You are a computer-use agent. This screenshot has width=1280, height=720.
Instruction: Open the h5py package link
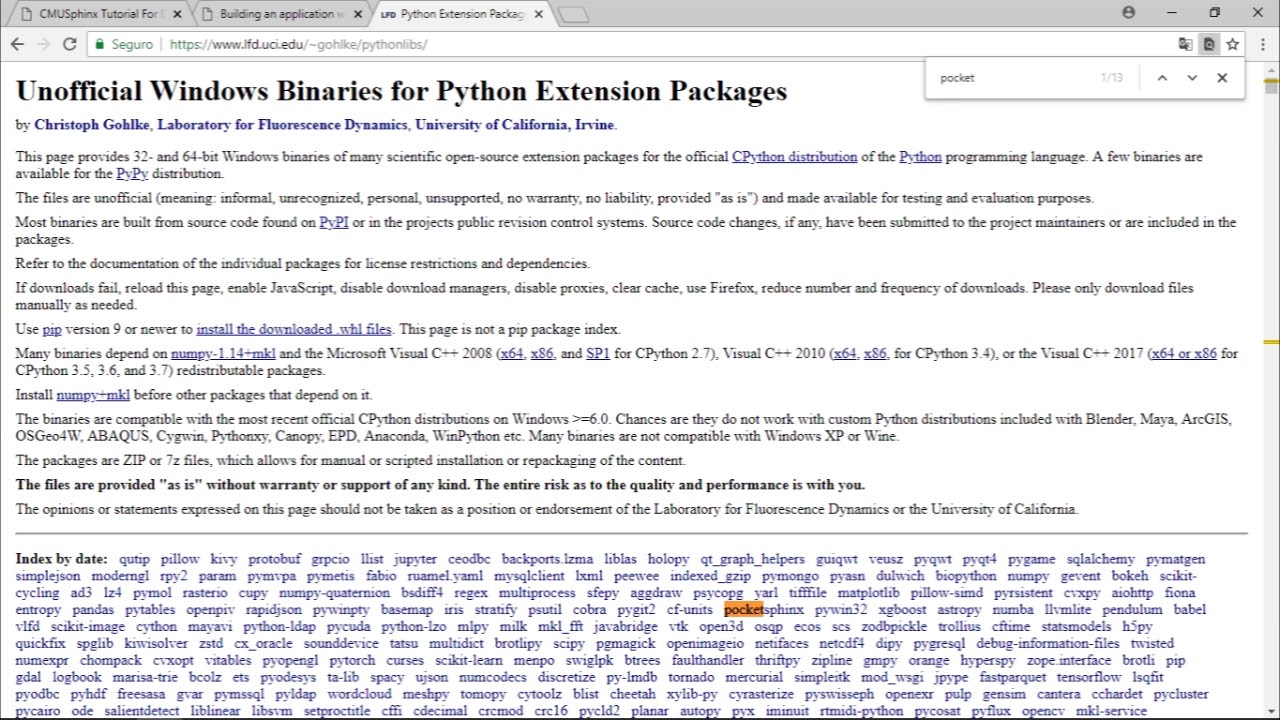1137,627
